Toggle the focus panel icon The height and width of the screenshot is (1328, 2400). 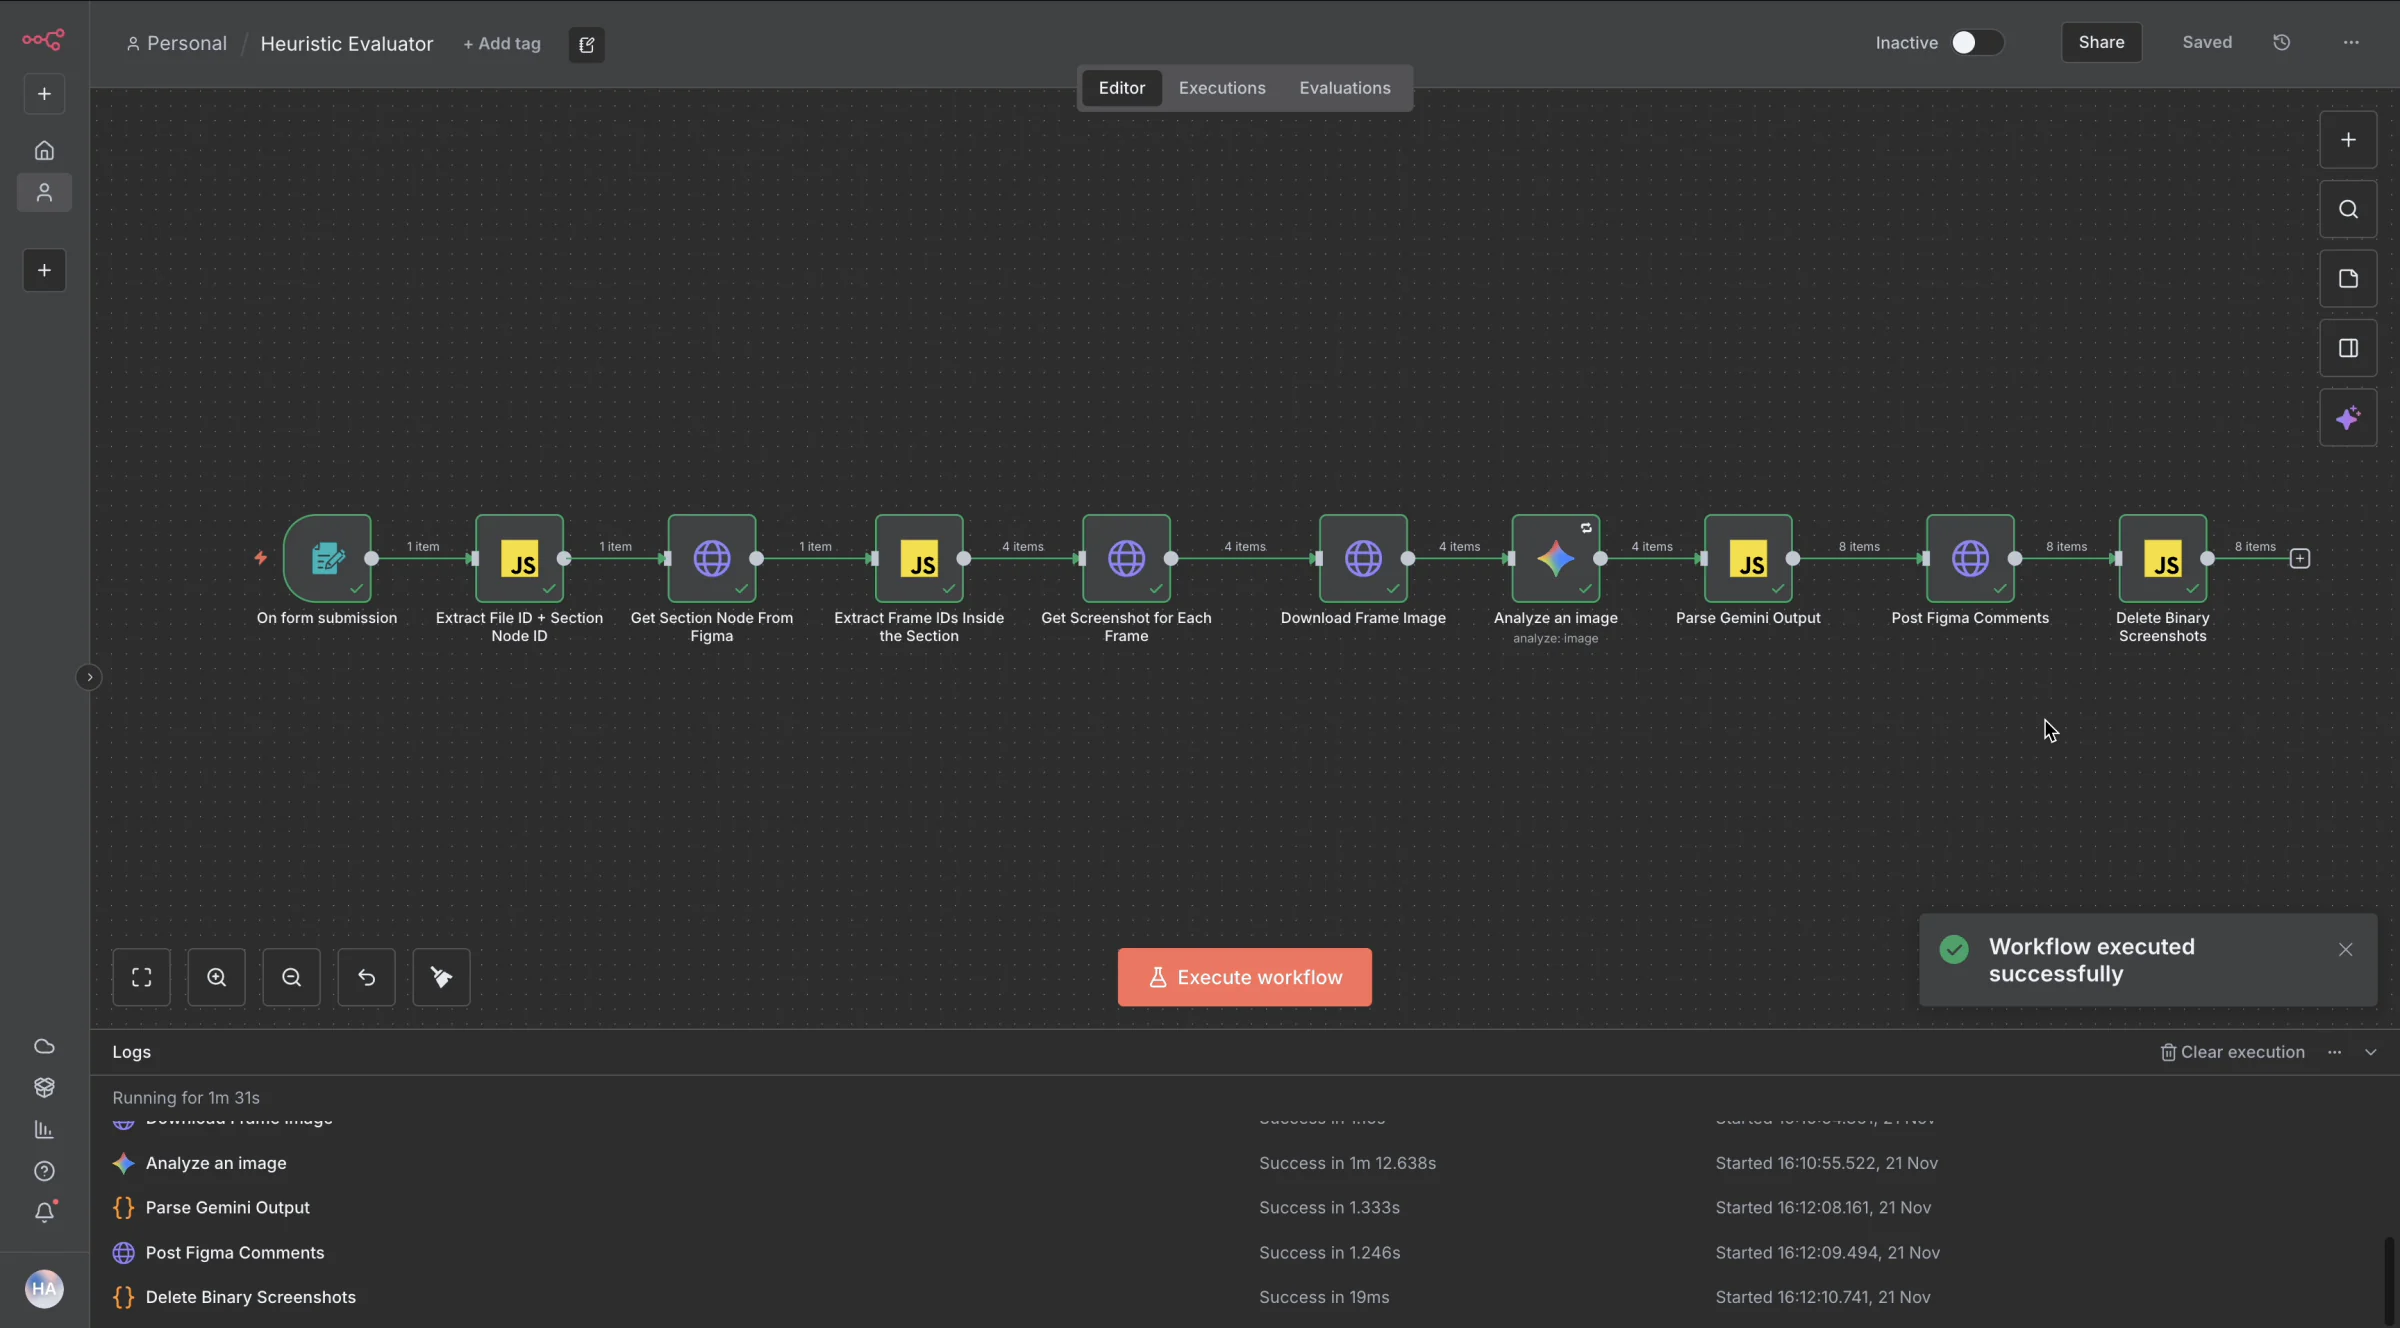tap(2348, 348)
